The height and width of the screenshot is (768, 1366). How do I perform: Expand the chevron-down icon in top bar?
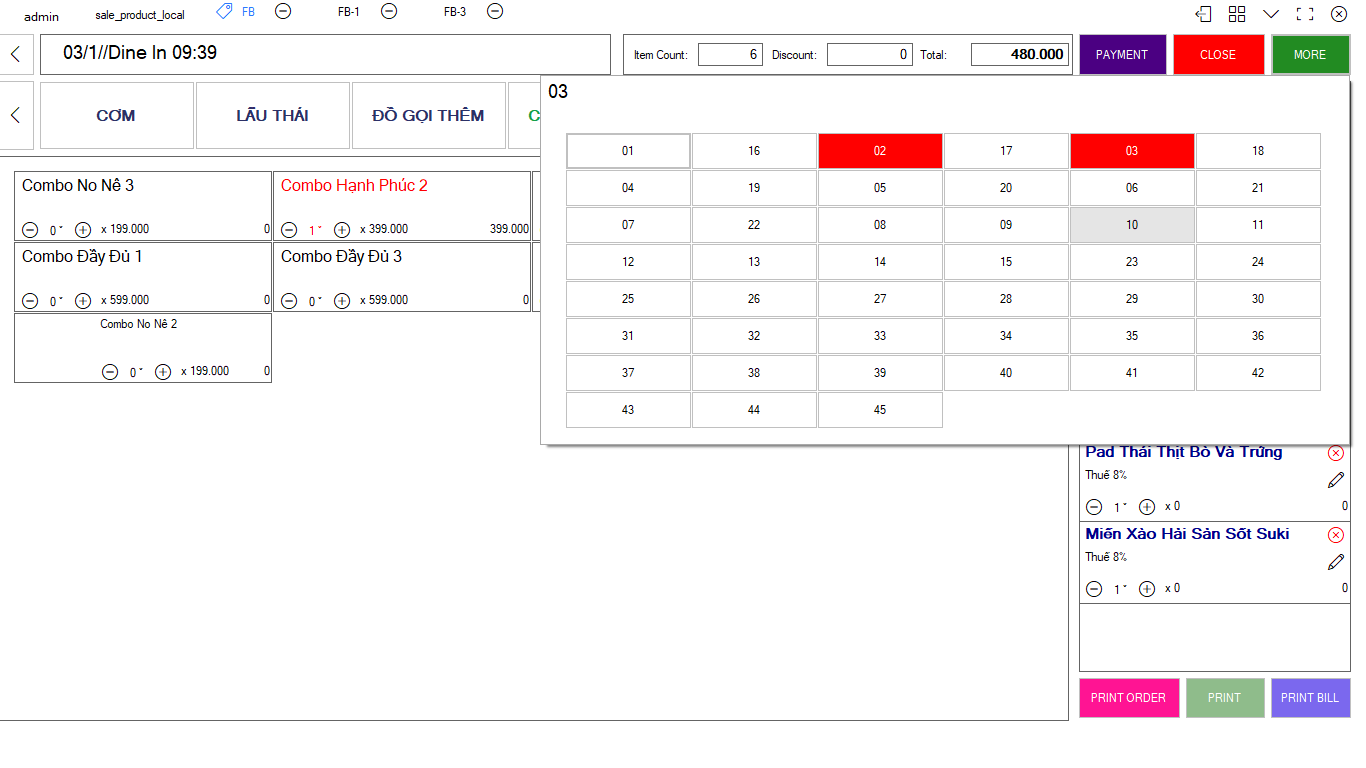[1271, 14]
